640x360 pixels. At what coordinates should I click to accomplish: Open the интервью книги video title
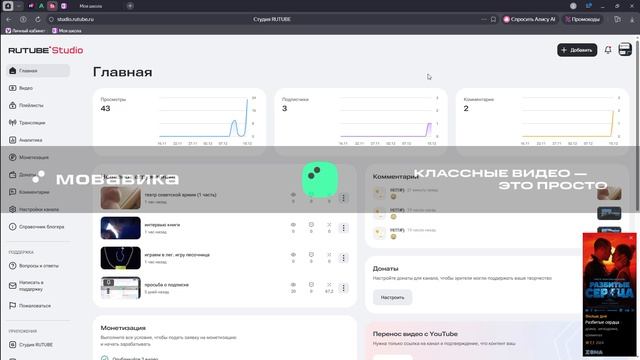tap(162, 224)
